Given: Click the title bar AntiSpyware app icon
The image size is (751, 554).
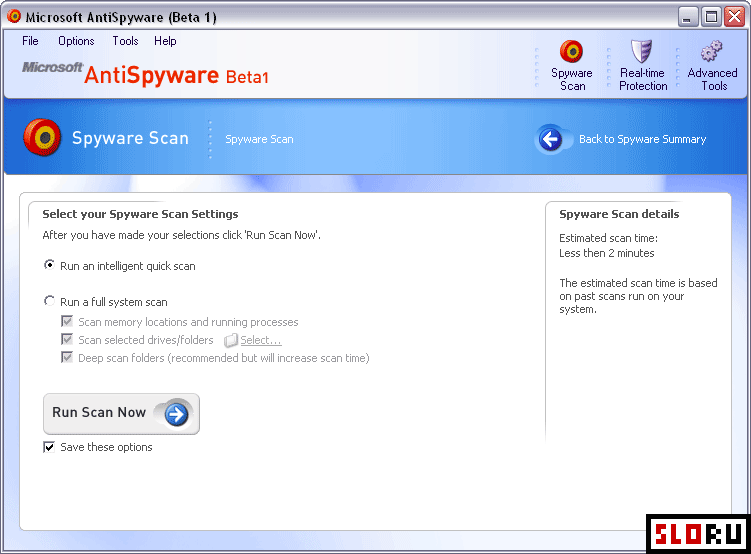Looking at the screenshot, I should pyautogui.click(x=14, y=16).
